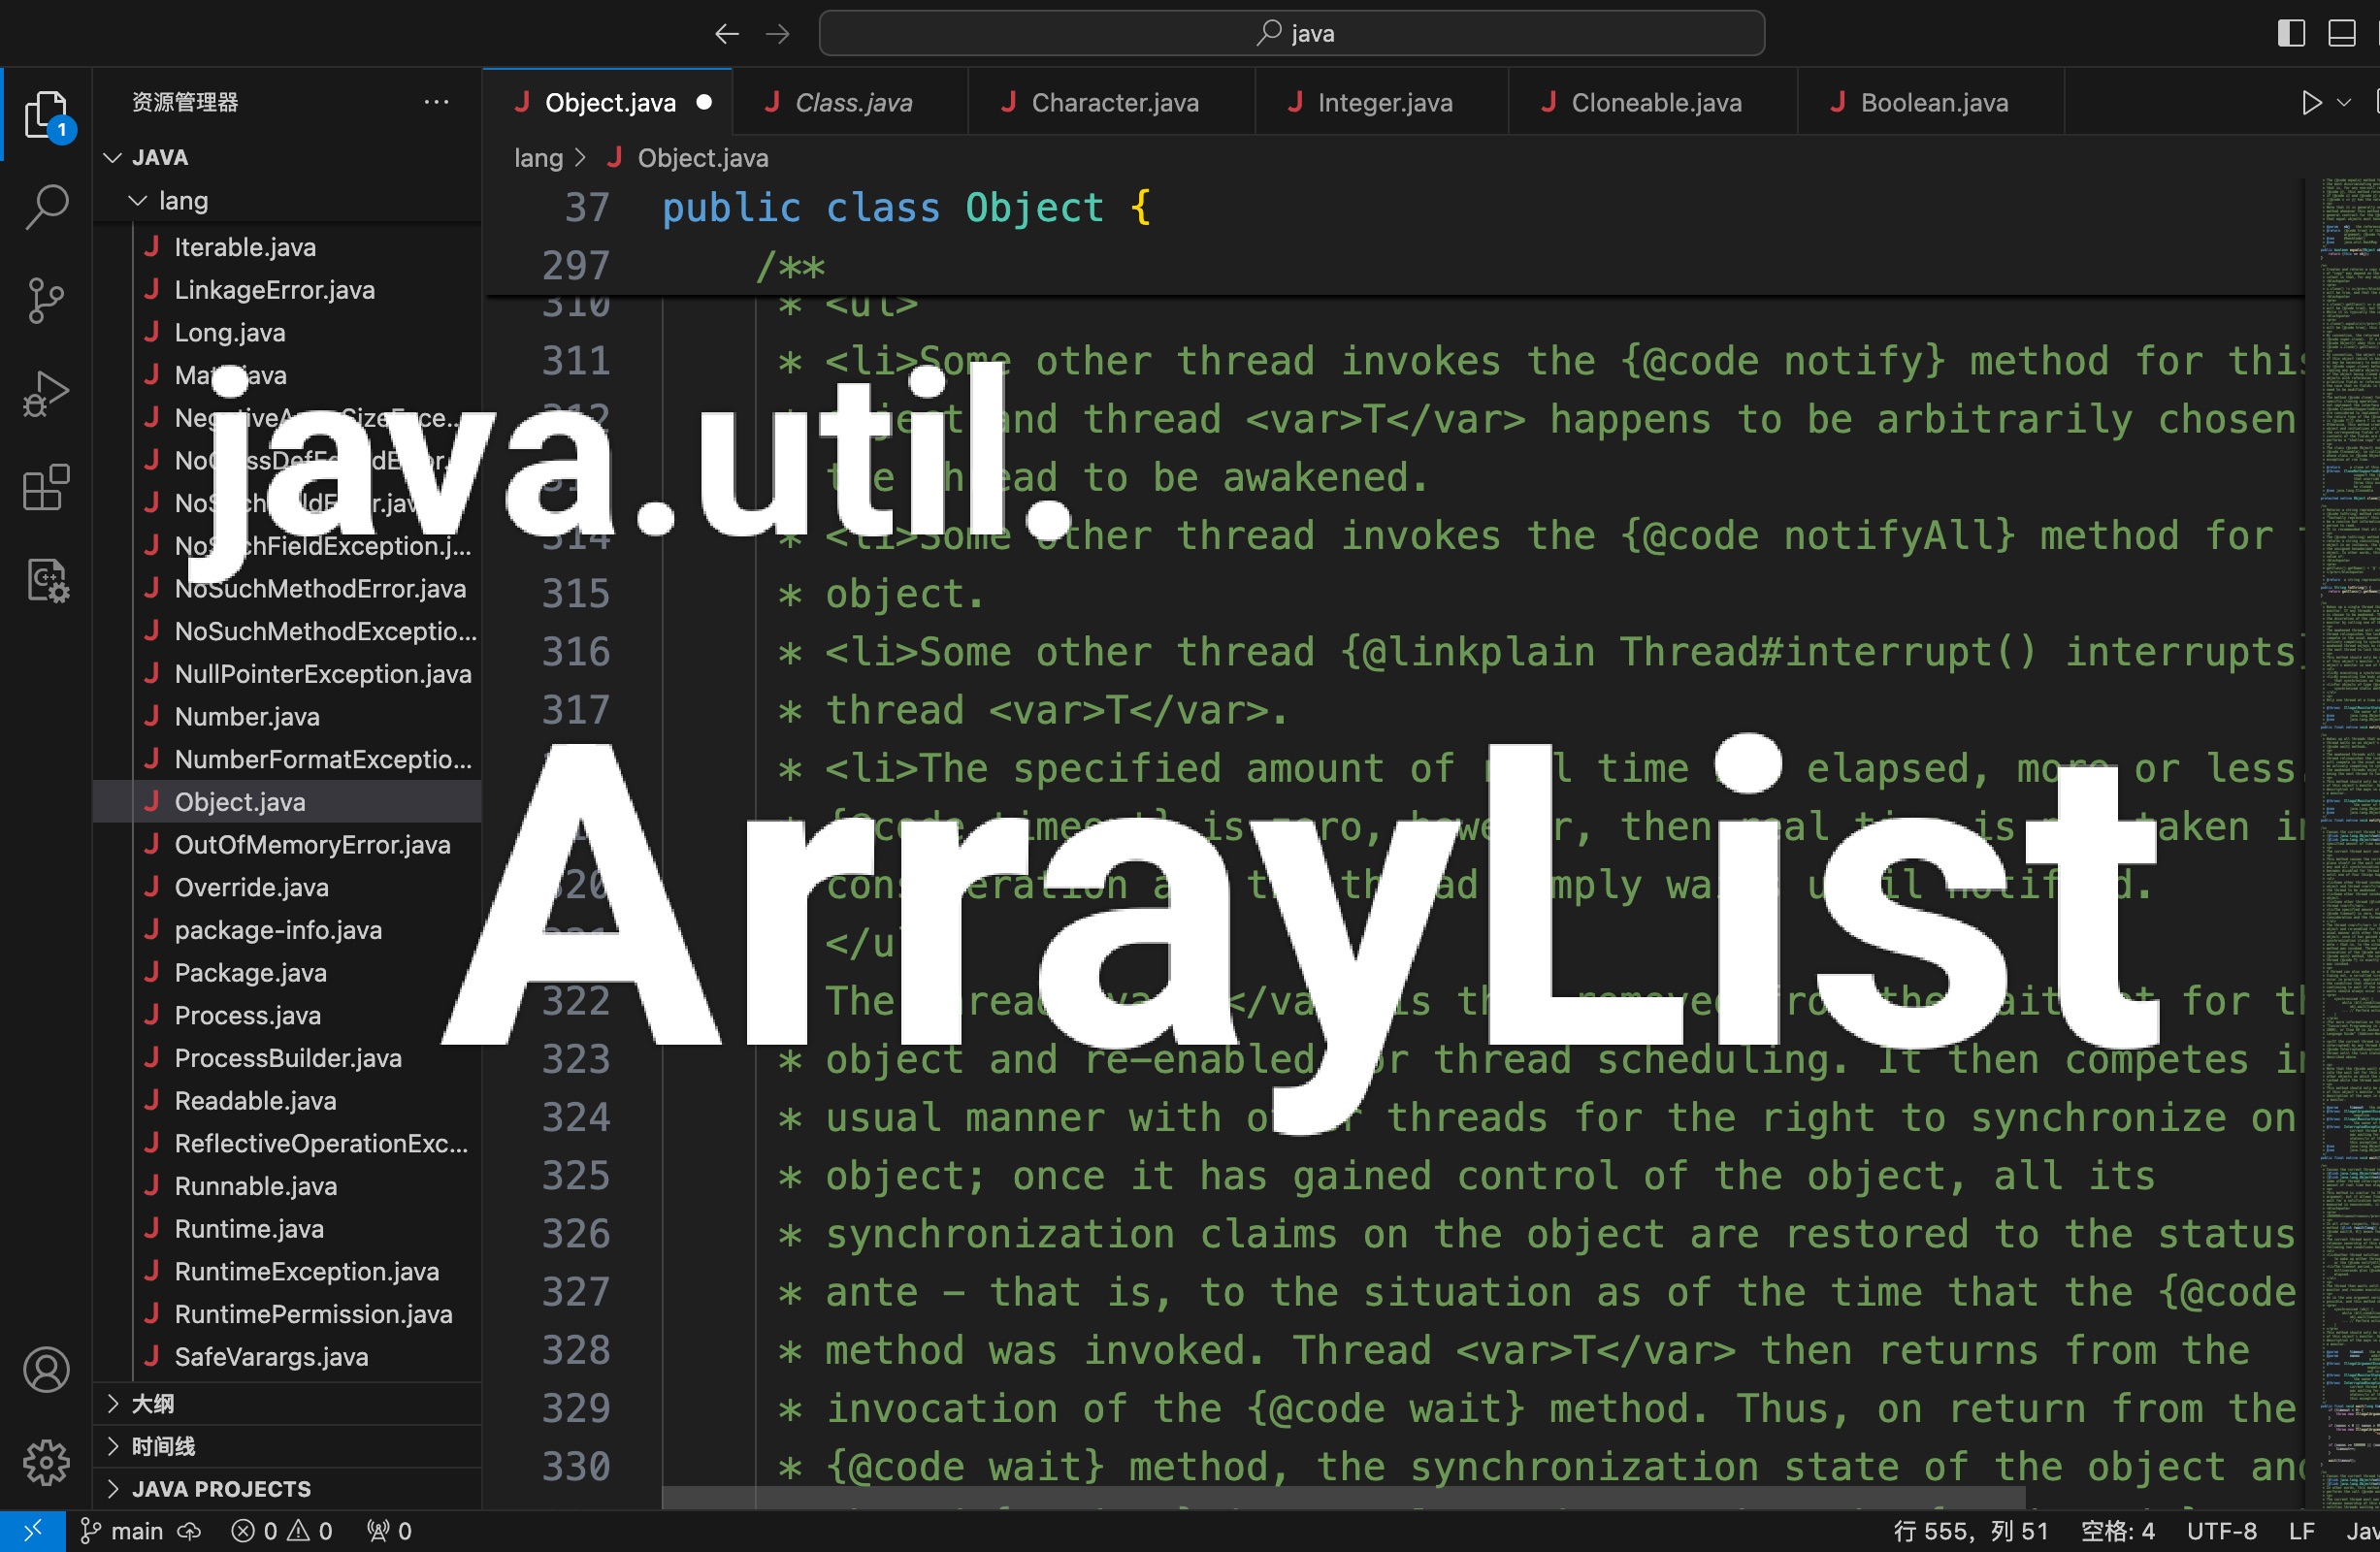Open NullPointerException.java file
2380x1552 pixels.
coord(287,674)
